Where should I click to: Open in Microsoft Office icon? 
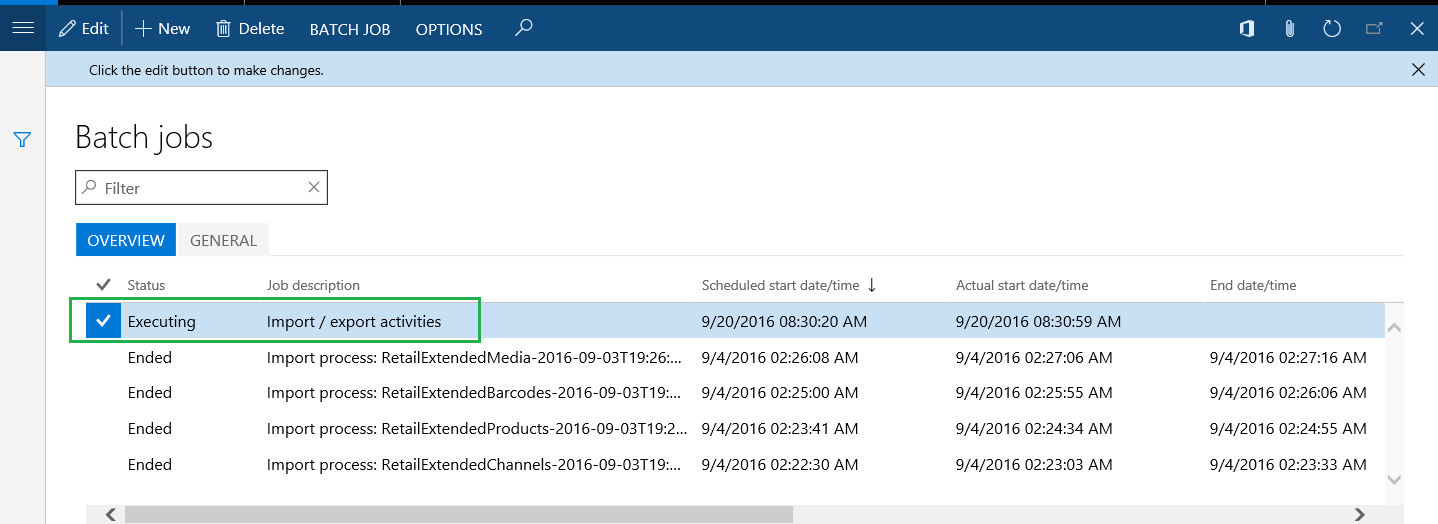[x=1246, y=29]
